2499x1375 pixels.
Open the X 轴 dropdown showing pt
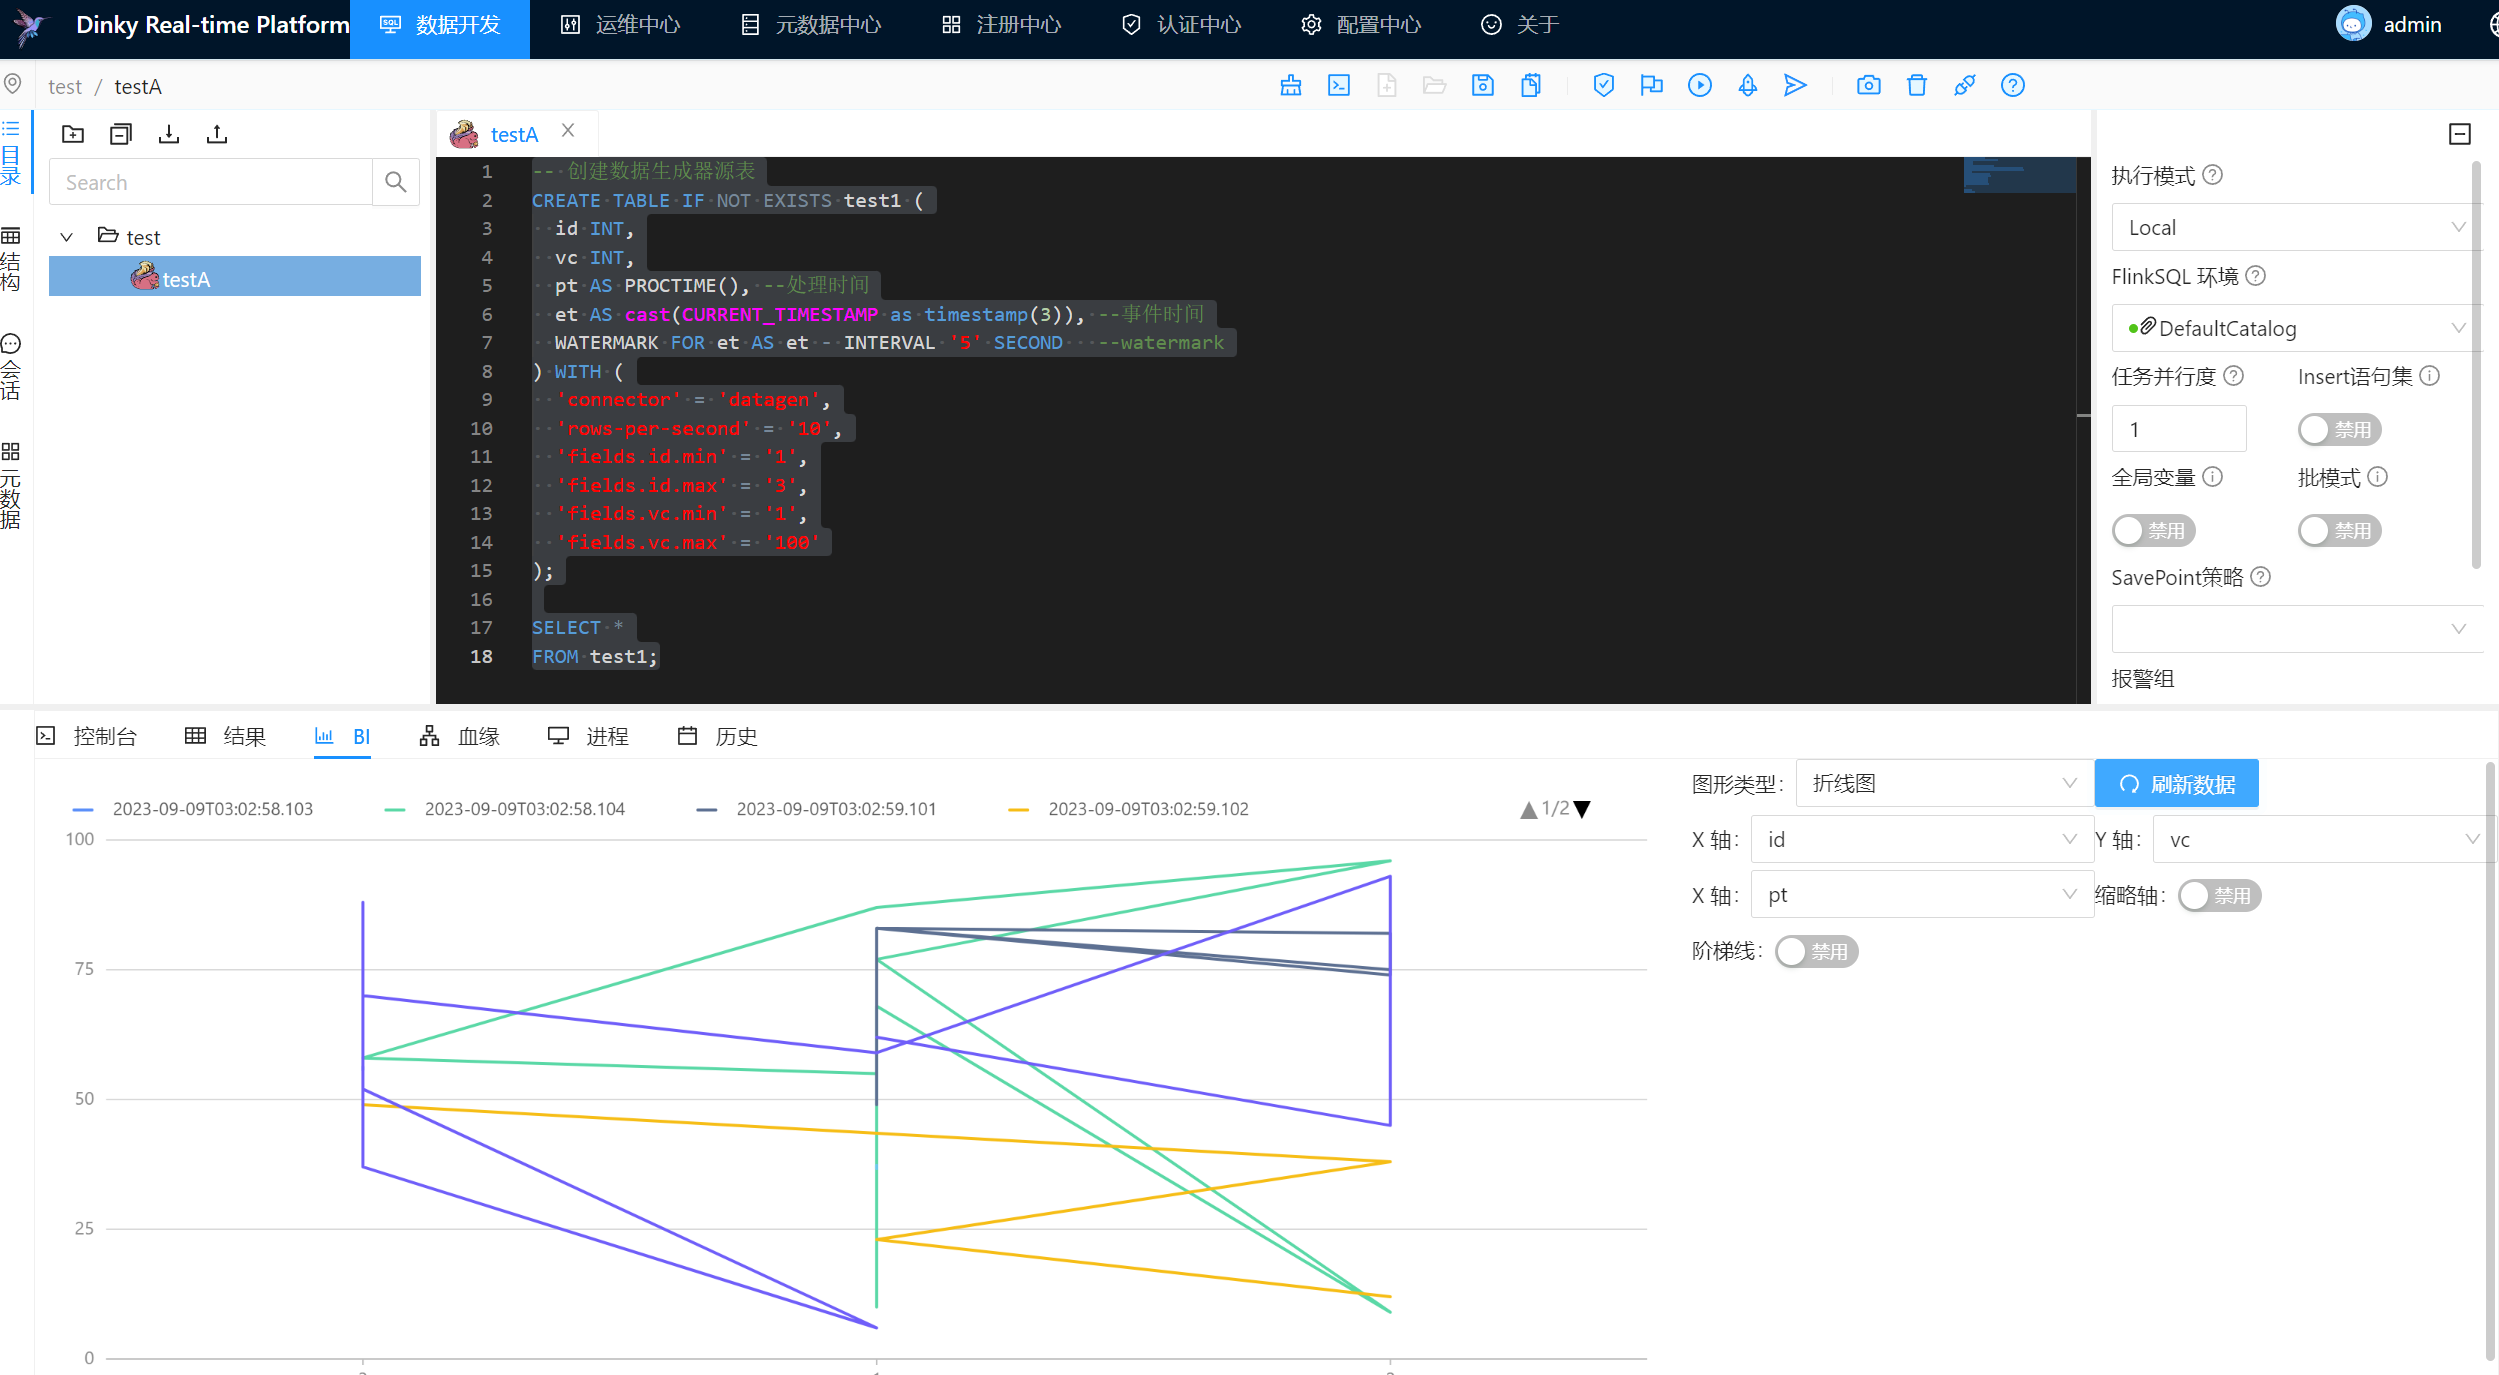click(1922, 895)
